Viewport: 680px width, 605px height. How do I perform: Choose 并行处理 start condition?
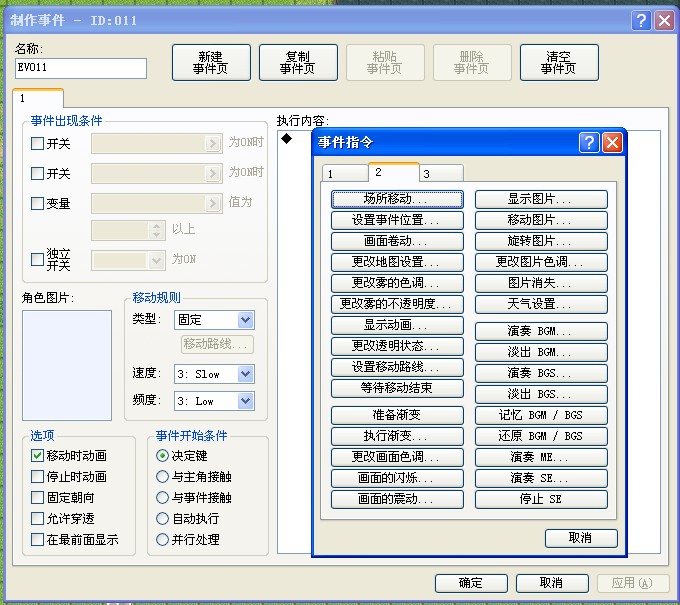(x=162, y=540)
